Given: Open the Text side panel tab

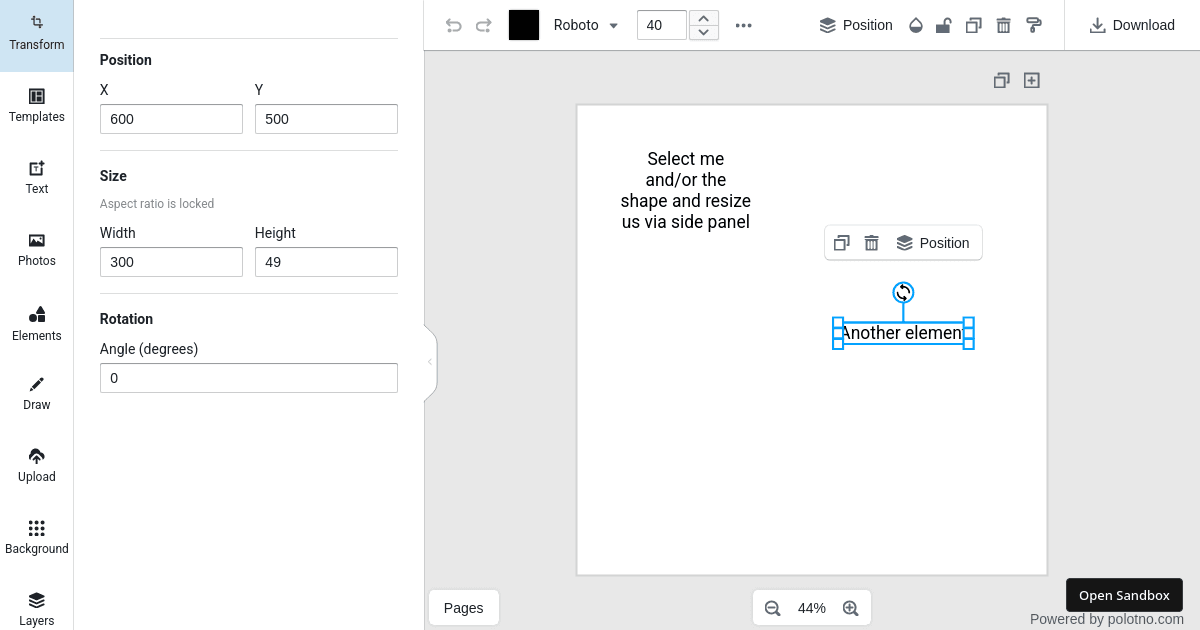Looking at the screenshot, I should tap(36, 178).
